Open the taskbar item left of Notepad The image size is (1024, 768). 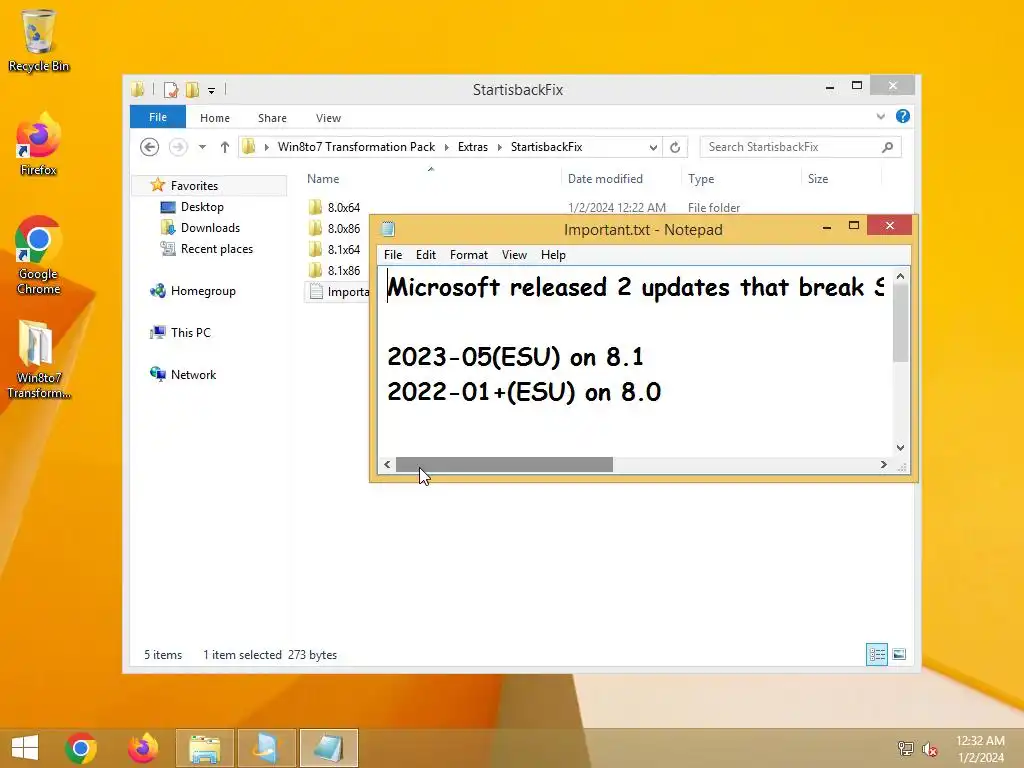point(266,748)
